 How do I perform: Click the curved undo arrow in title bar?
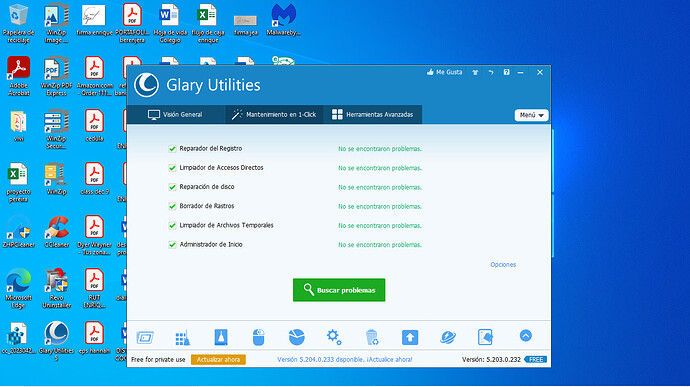pyautogui.click(x=491, y=72)
